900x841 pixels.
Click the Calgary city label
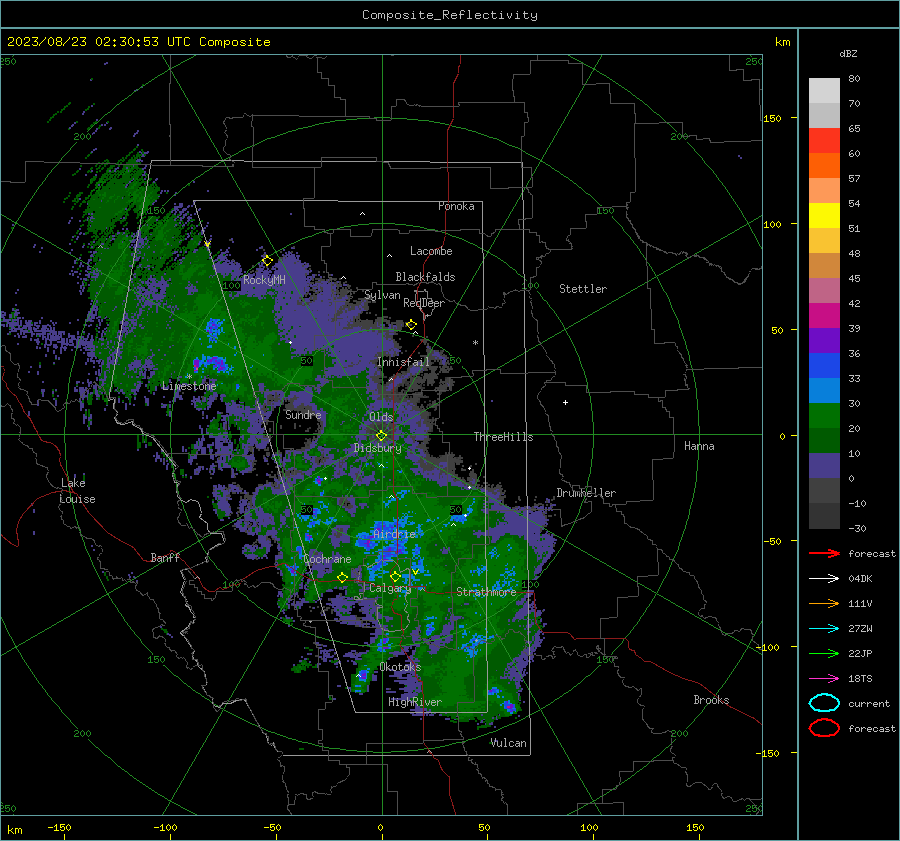click(390, 588)
